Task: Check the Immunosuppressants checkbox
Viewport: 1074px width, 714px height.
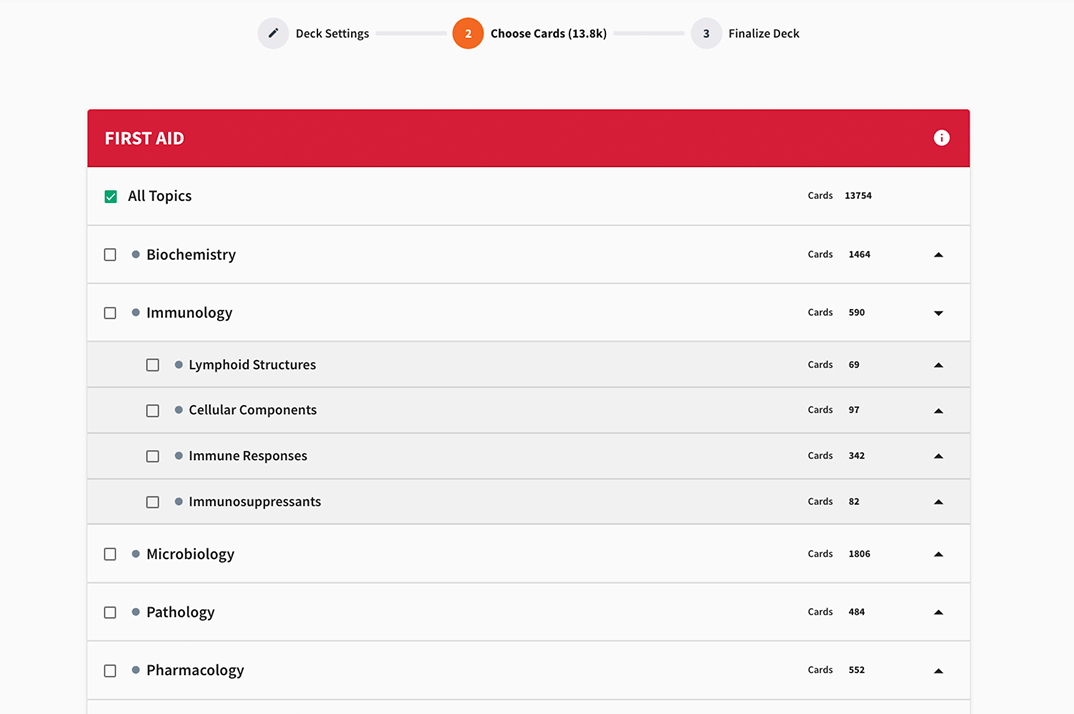Action: (153, 502)
